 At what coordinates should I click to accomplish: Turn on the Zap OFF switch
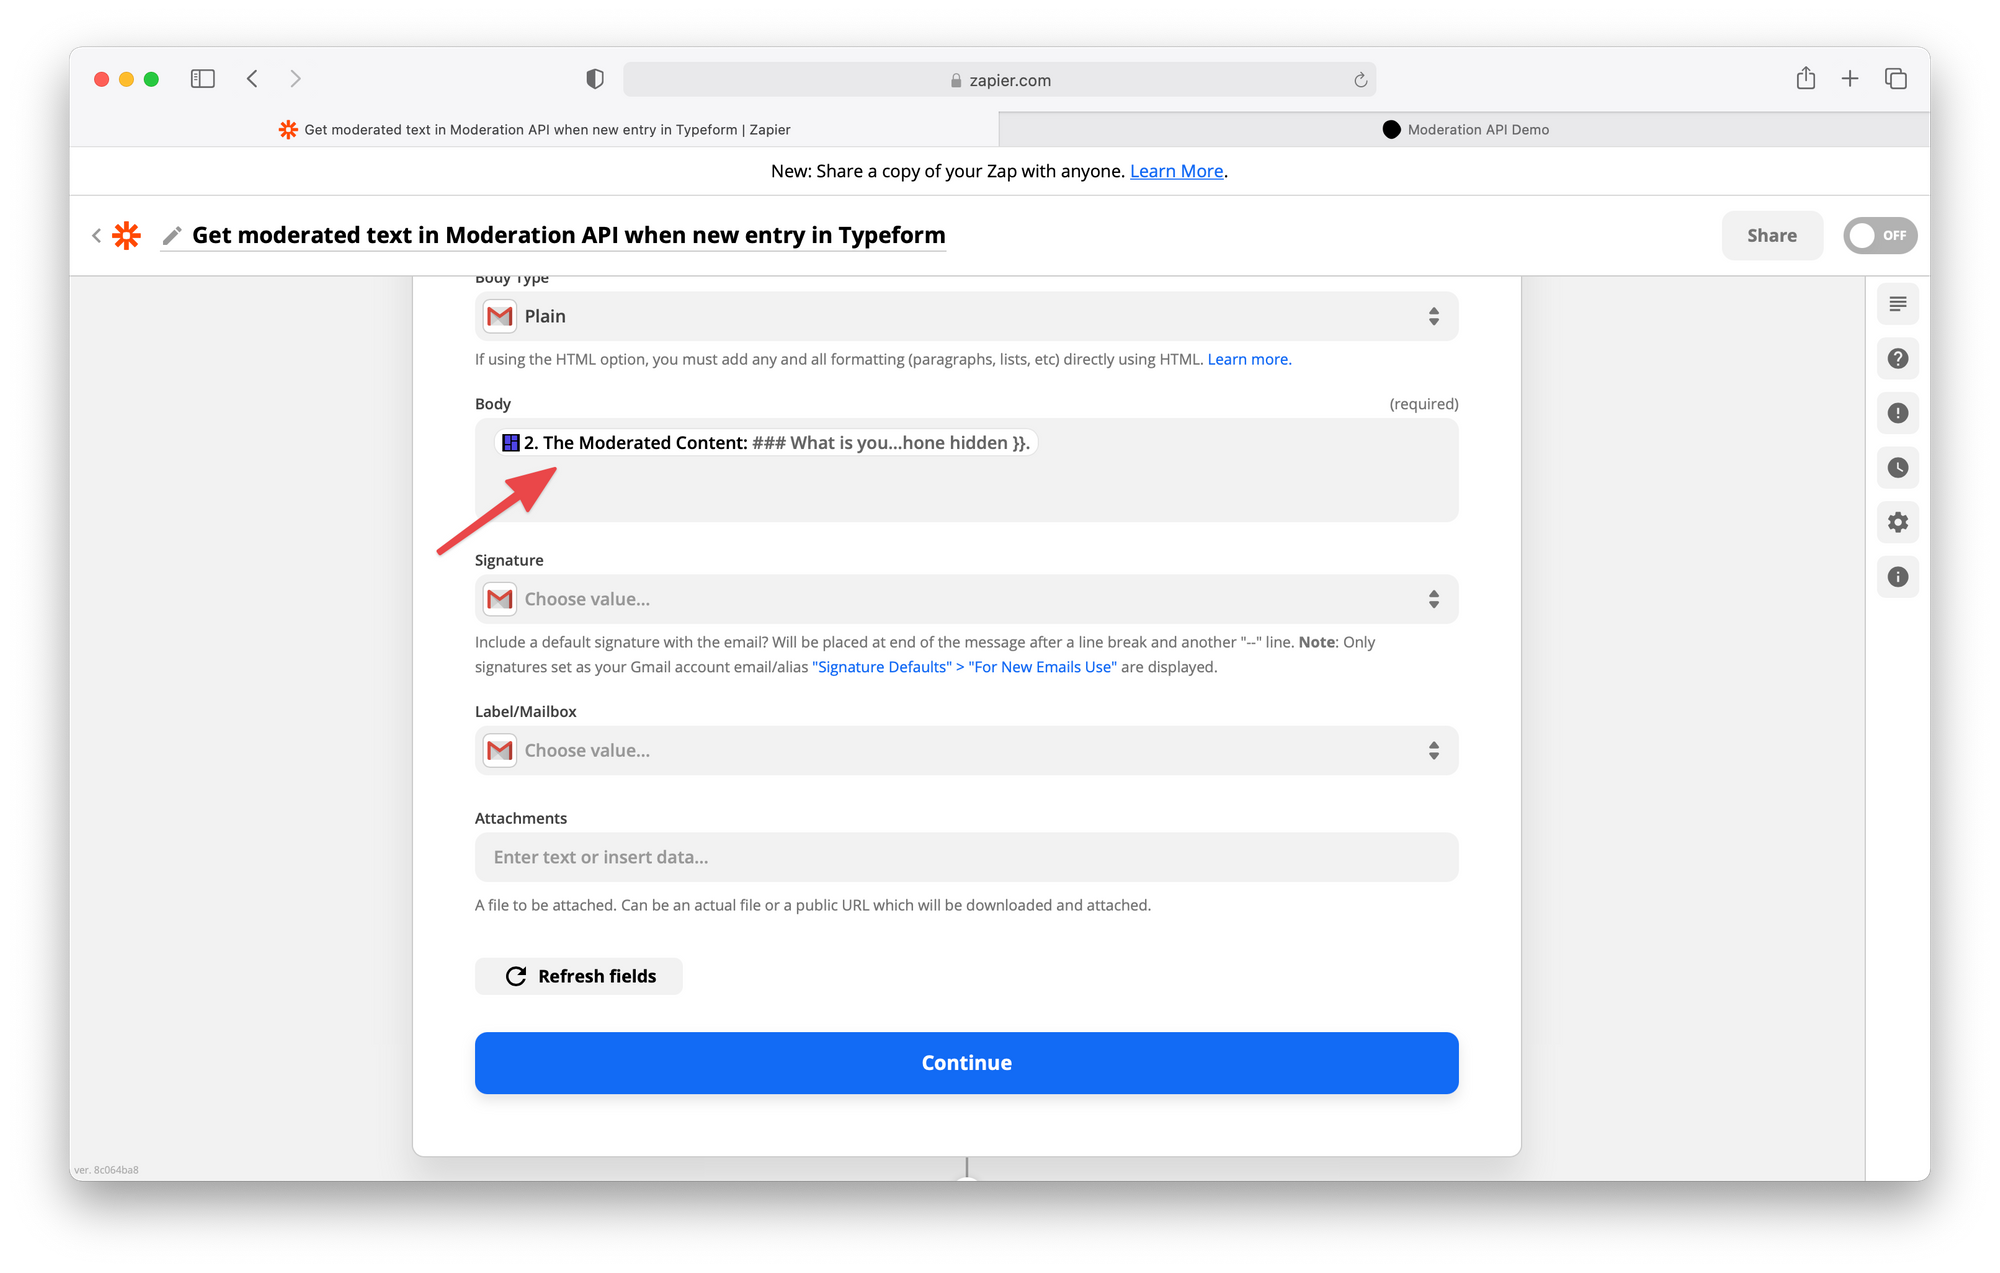coord(1880,236)
